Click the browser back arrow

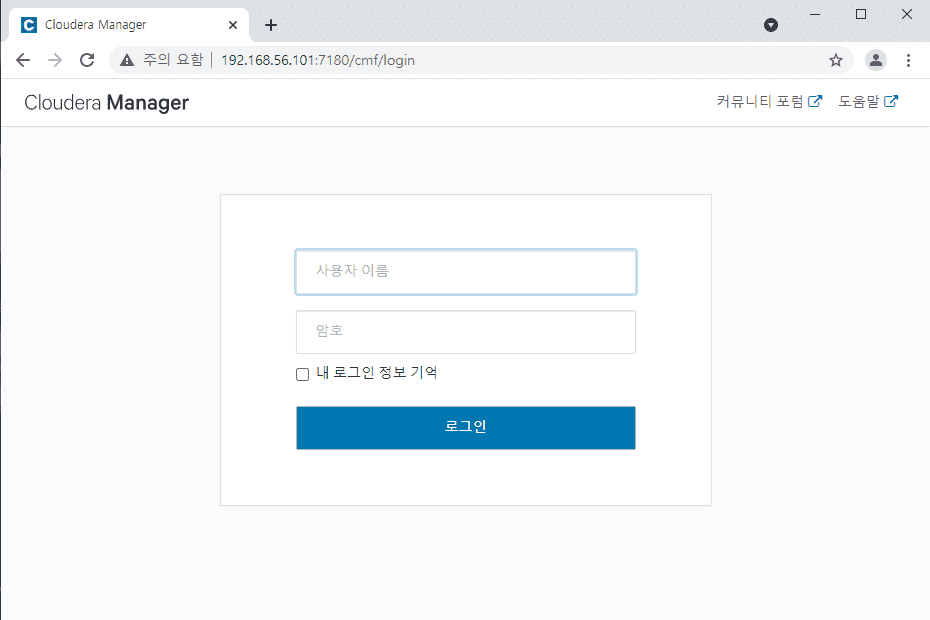(23, 60)
